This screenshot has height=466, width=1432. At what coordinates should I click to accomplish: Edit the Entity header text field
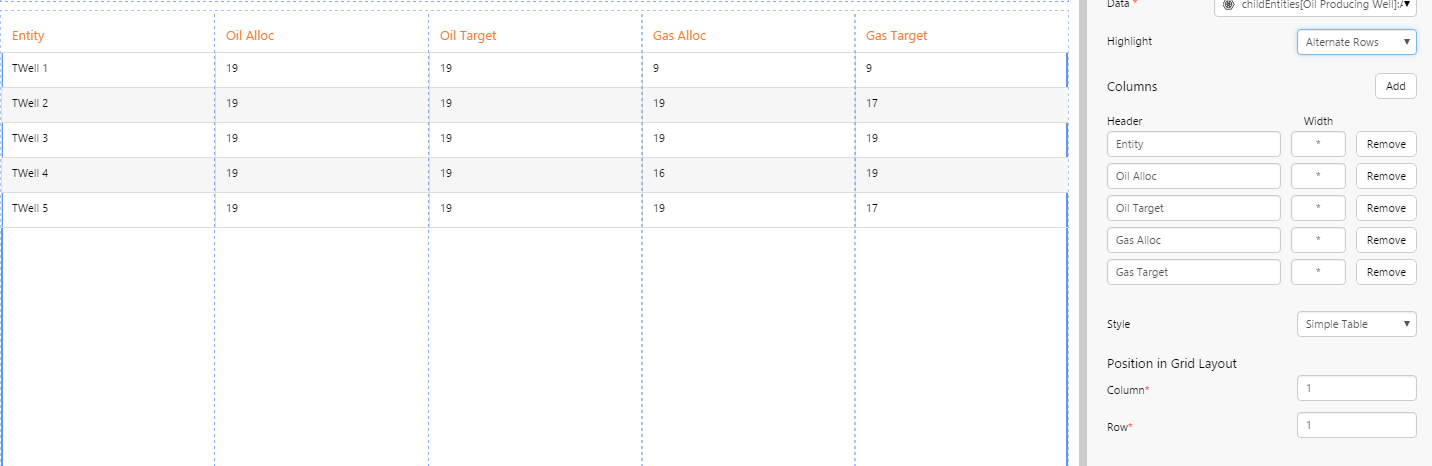coord(1193,144)
